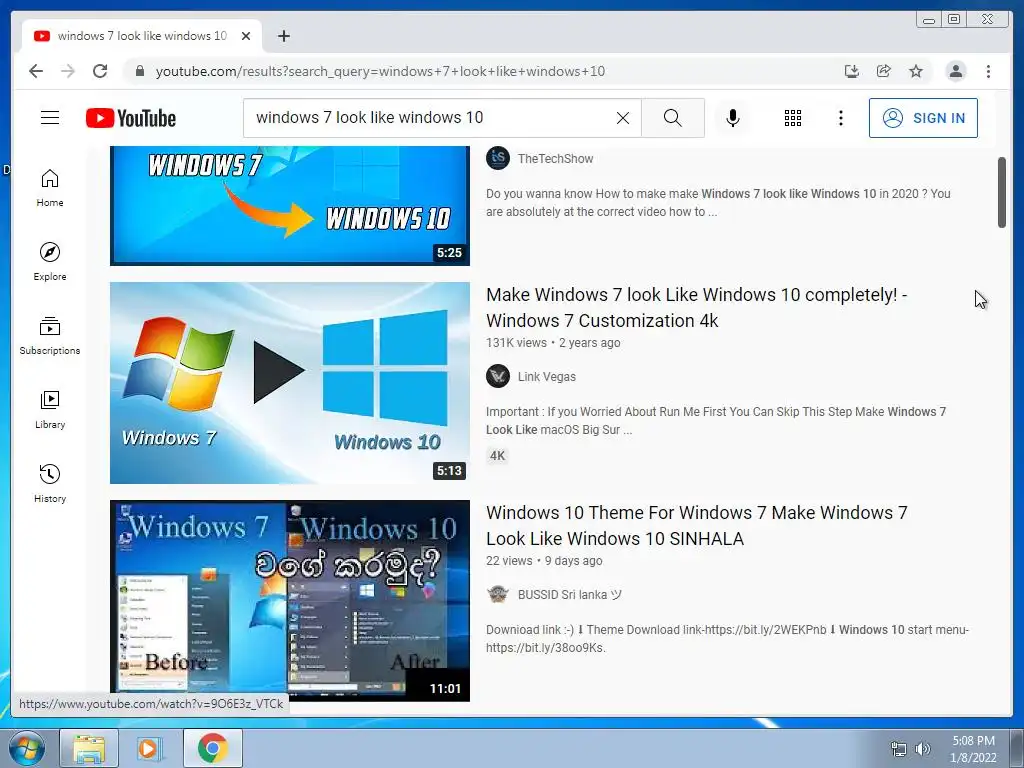This screenshot has width=1024, height=768.
Task: Clear the search box with the X
Action: pos(623,118)
